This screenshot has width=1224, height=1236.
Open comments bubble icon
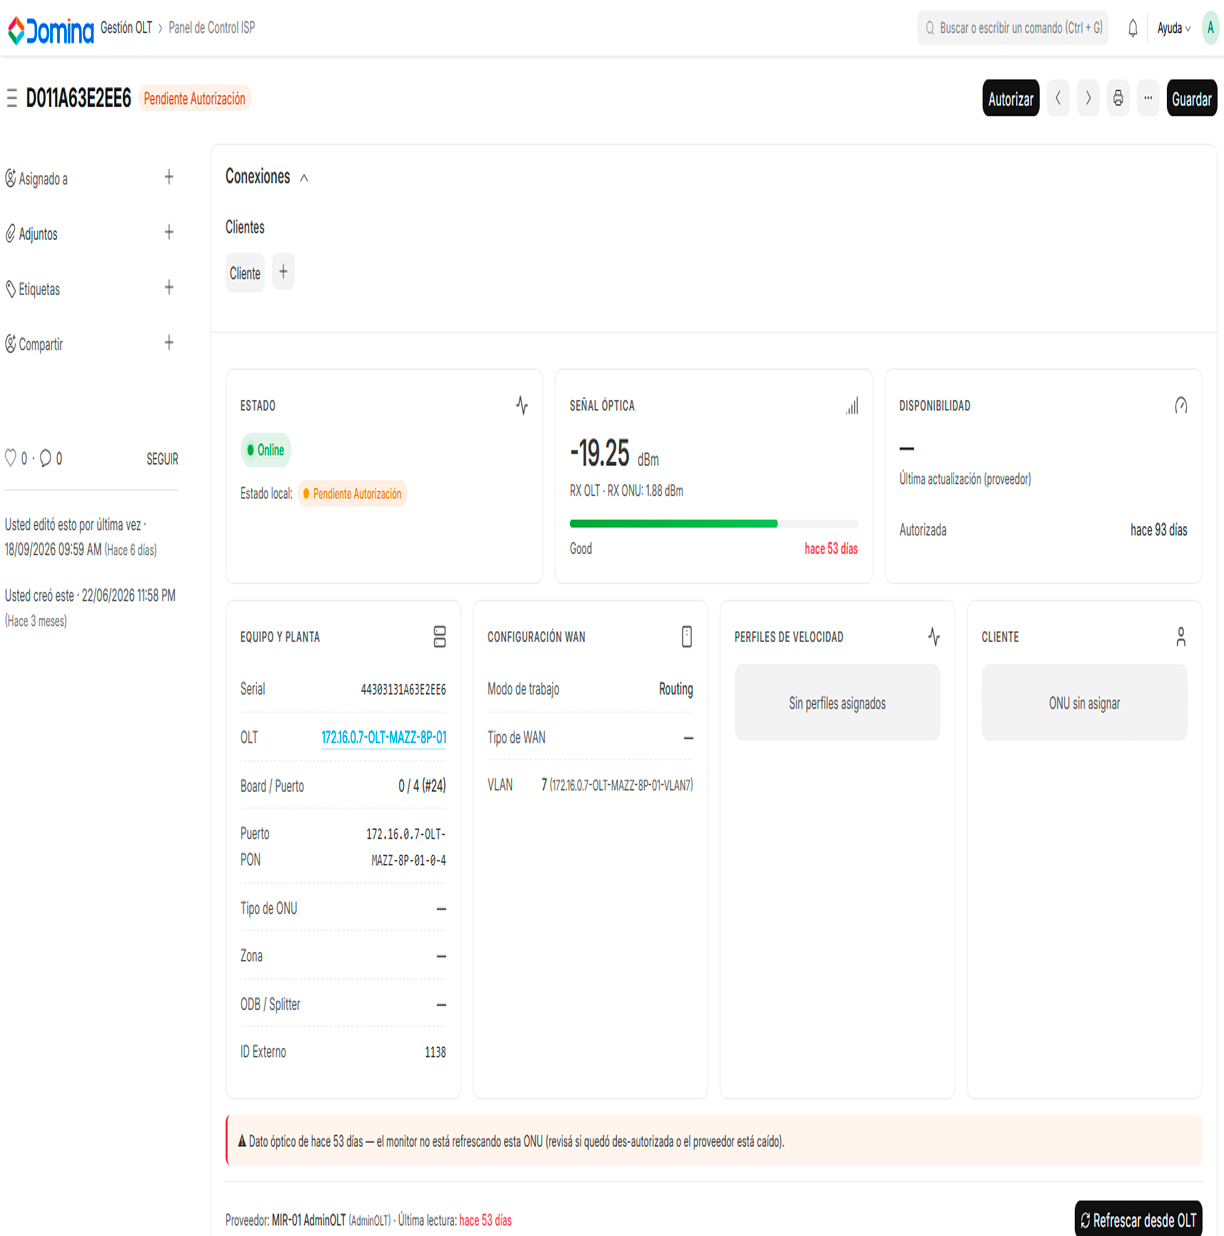tap(45, 458)
